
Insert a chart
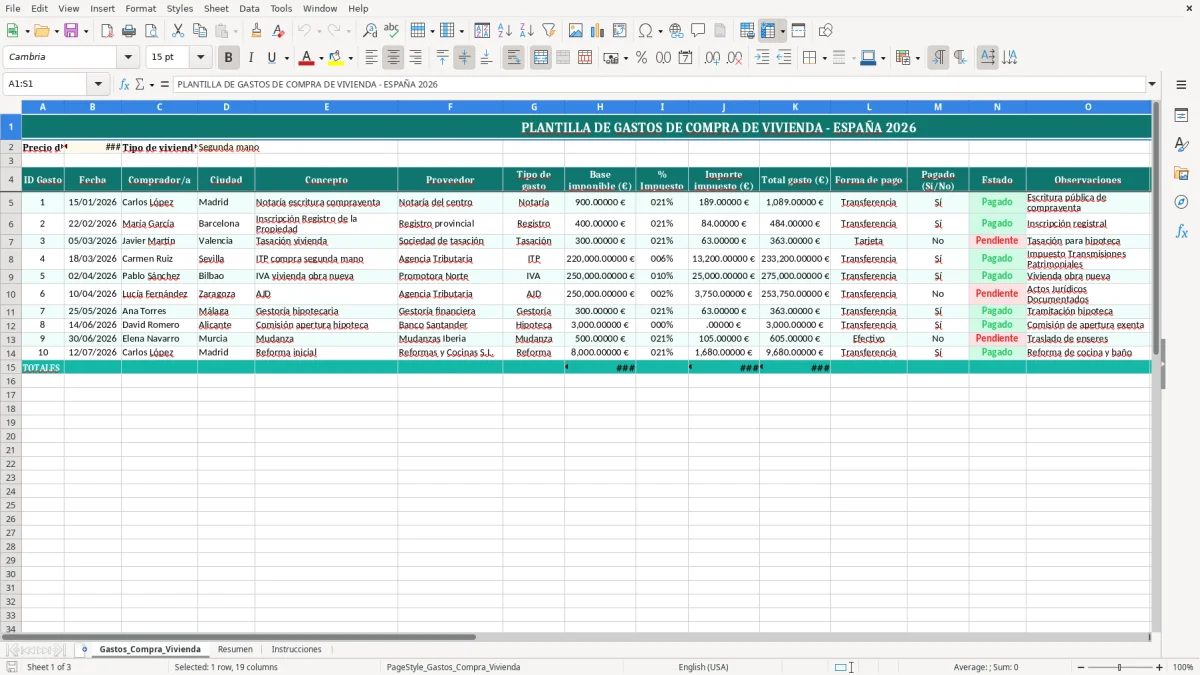[598, 31]
